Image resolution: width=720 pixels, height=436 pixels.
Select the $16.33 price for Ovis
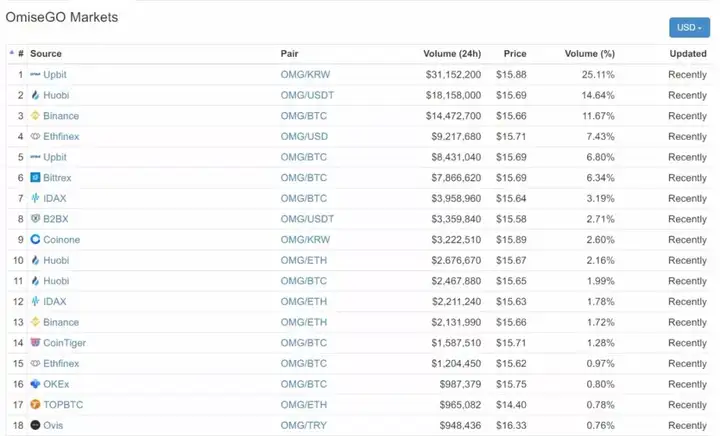[511, 425]
